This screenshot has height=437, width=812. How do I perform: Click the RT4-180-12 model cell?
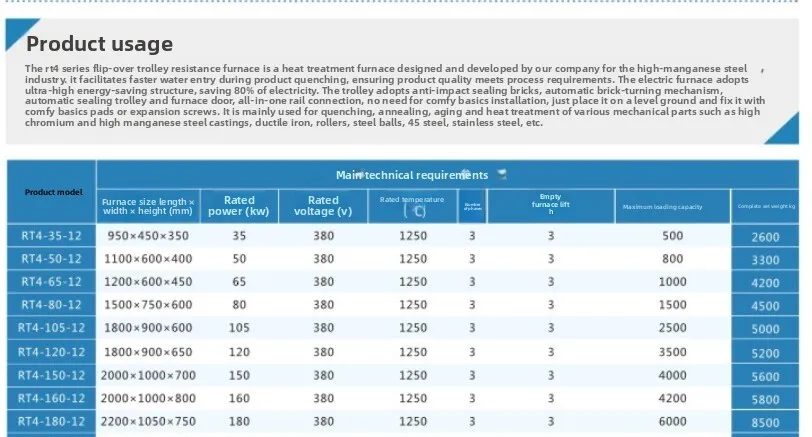(x=52, y=420)
